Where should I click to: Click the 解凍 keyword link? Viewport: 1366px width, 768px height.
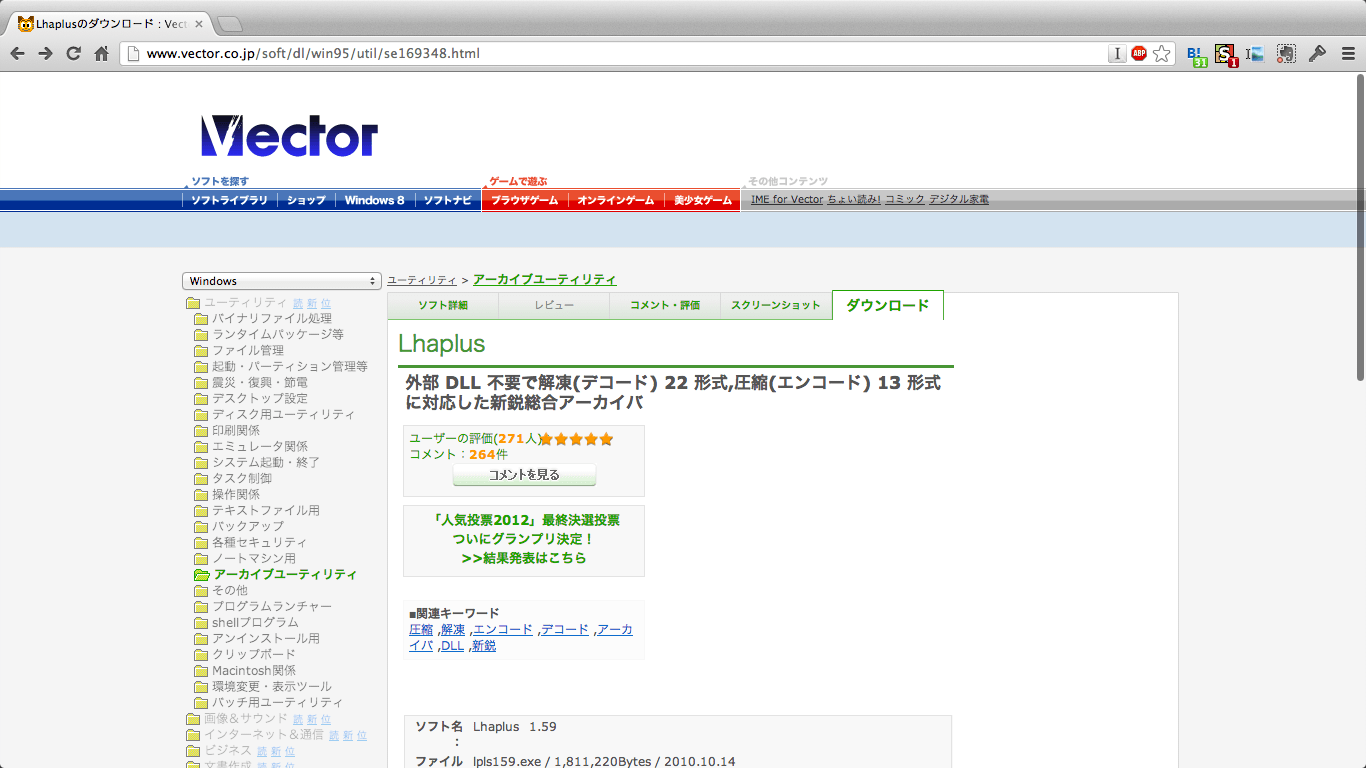453,630
